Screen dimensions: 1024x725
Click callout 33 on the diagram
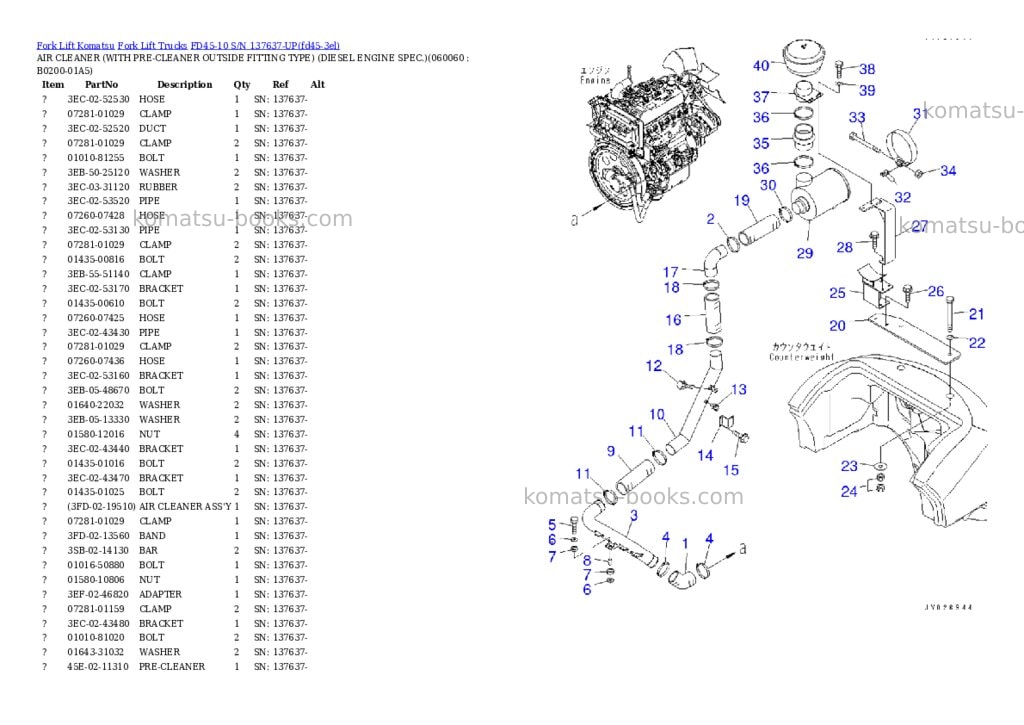[x=857, y=117]
